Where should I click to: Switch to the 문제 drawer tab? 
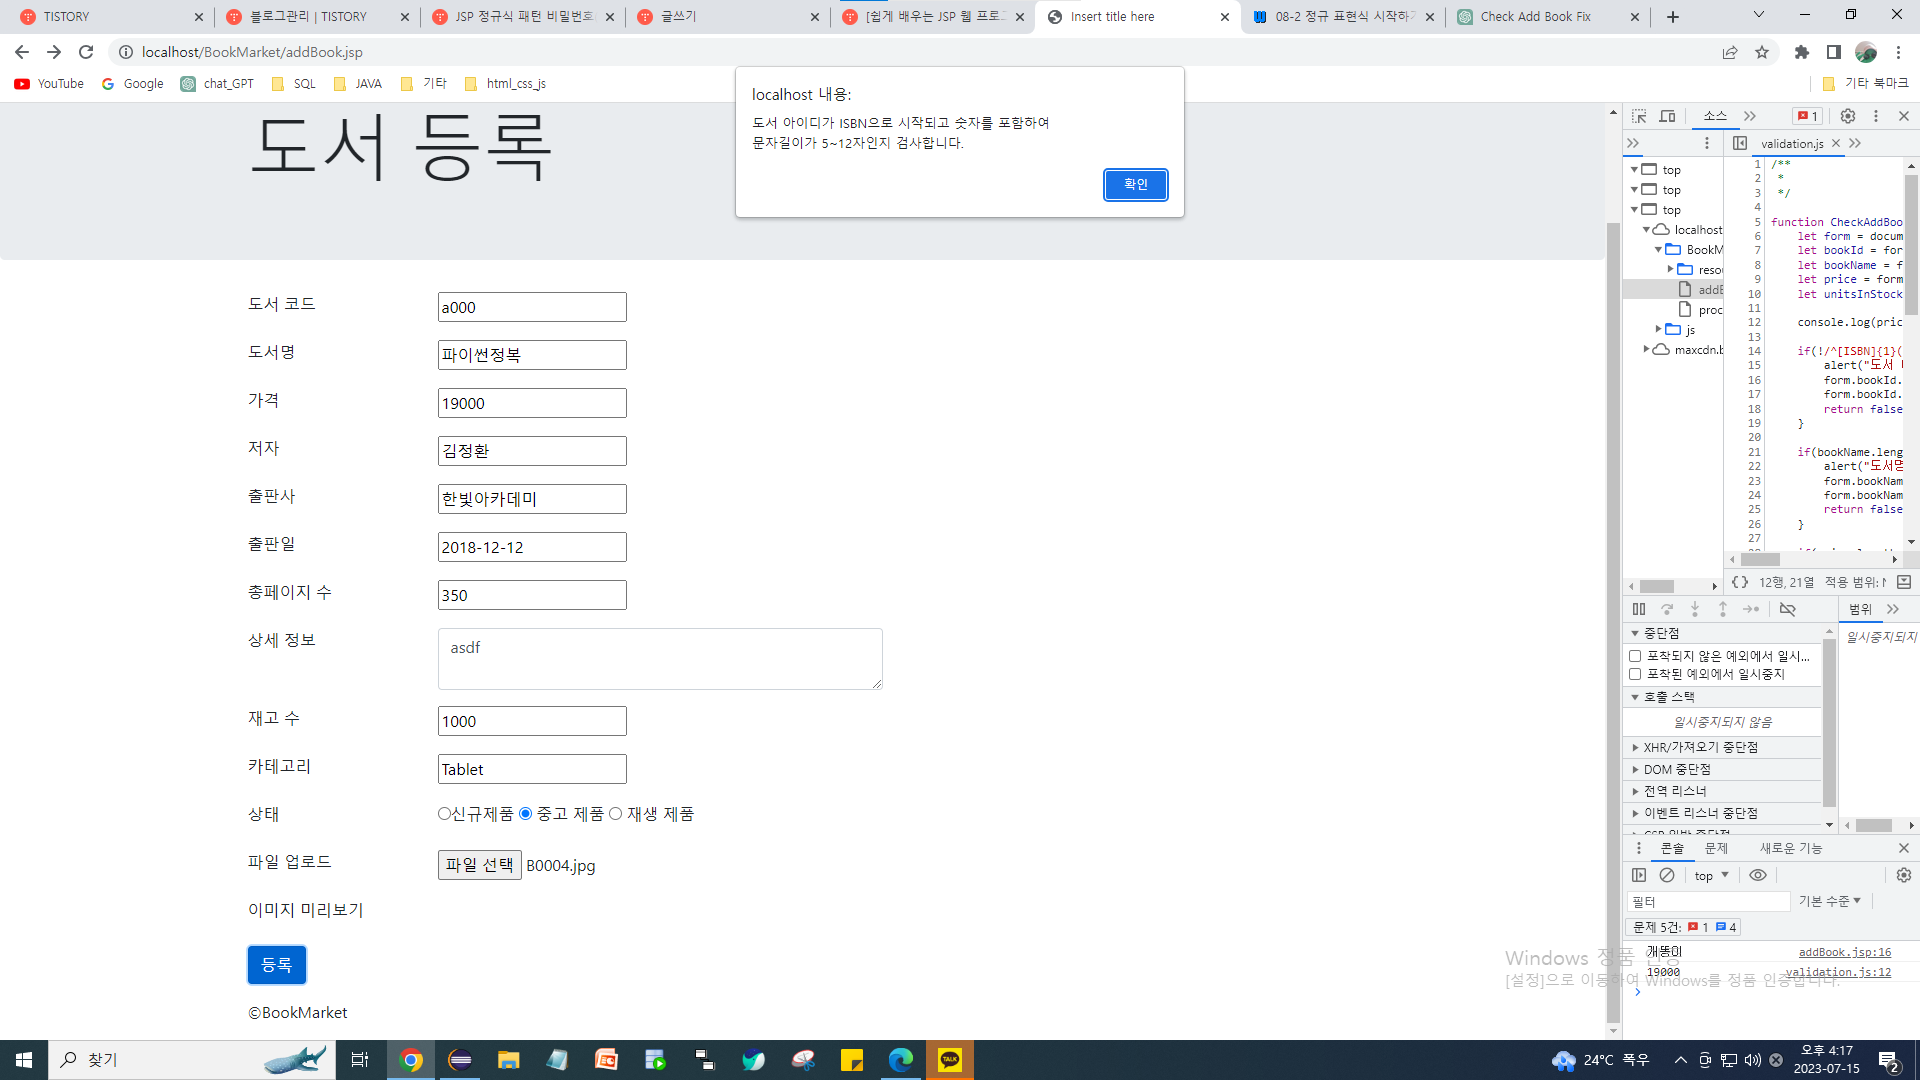[1716, 848]
